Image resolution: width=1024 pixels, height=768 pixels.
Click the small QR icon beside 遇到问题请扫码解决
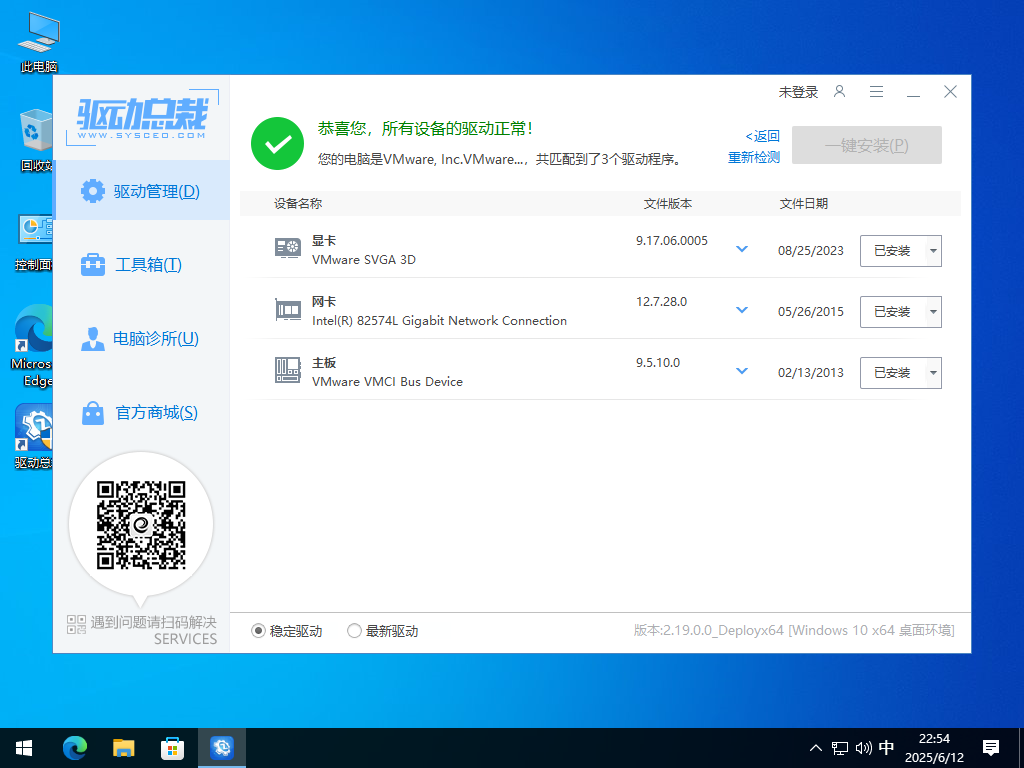click(x=76, y=624)
